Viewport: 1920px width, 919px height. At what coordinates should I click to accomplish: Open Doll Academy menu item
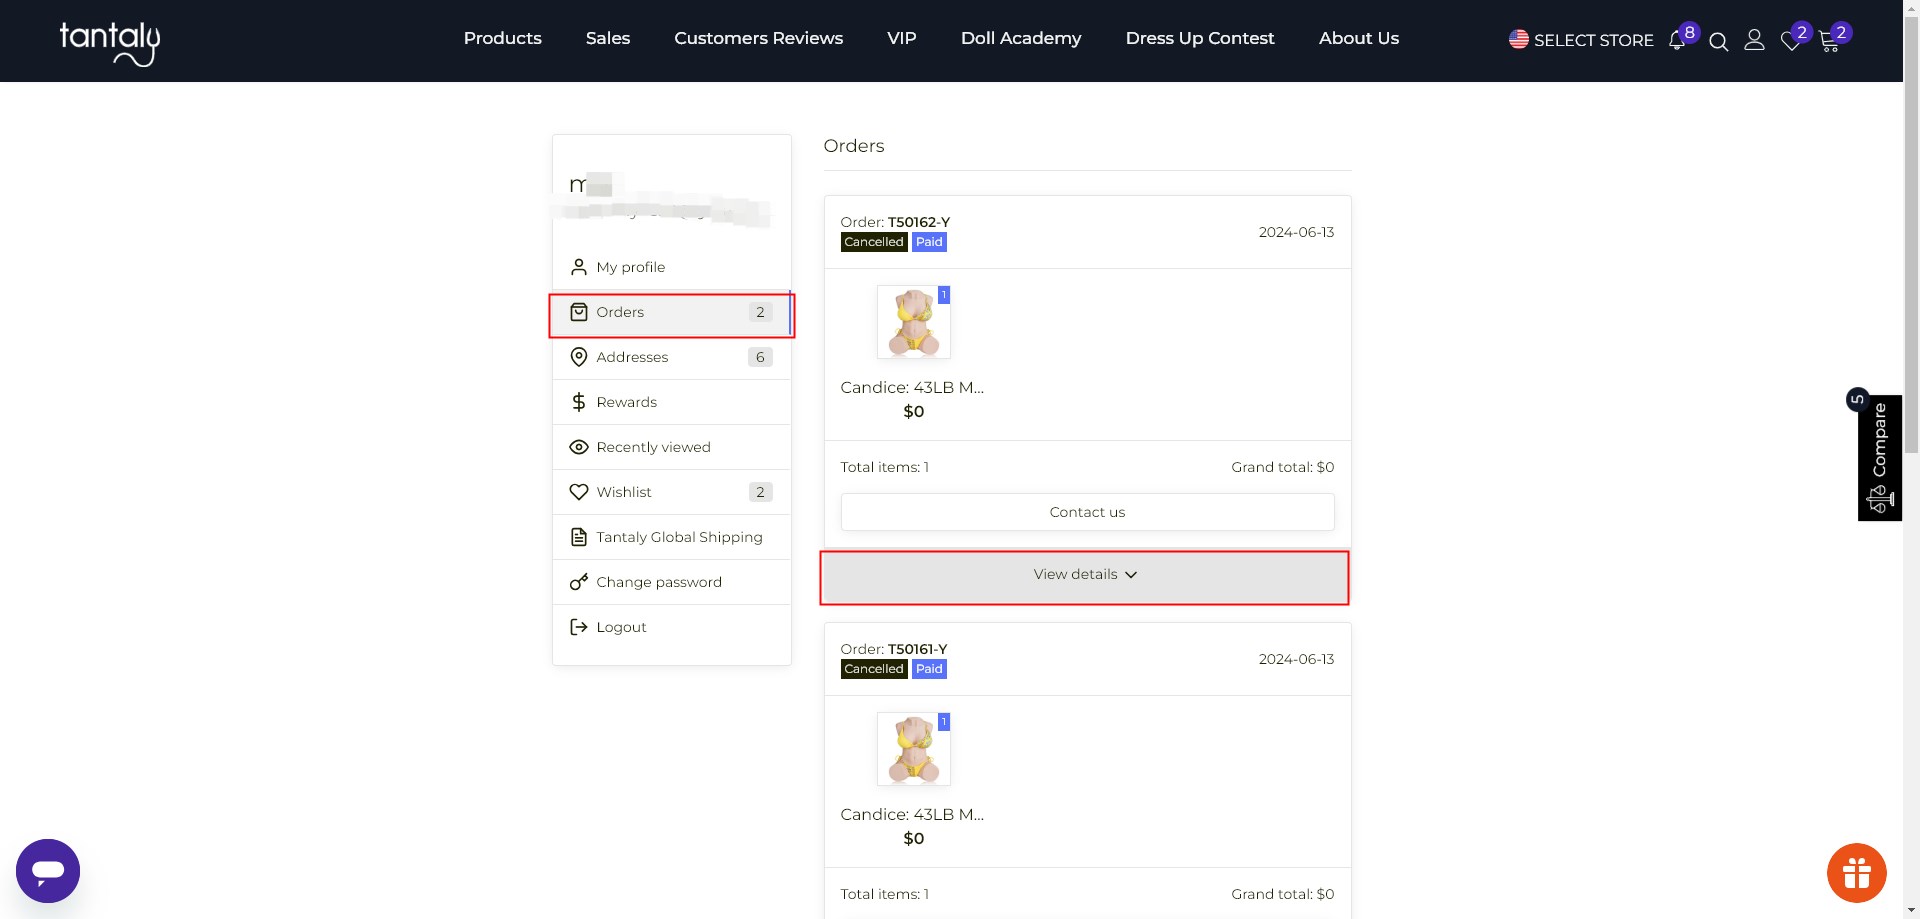pos(1021,38)
